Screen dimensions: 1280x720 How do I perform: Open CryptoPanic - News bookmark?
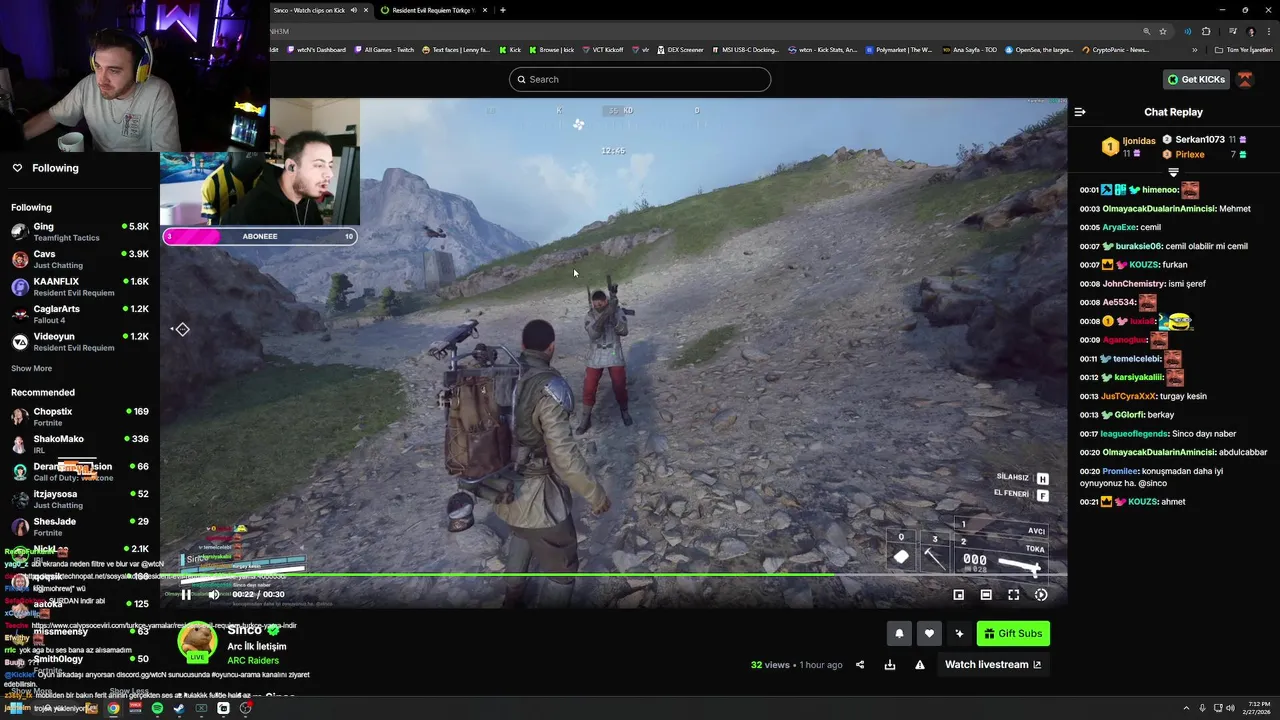click(x=1115, y=50)
